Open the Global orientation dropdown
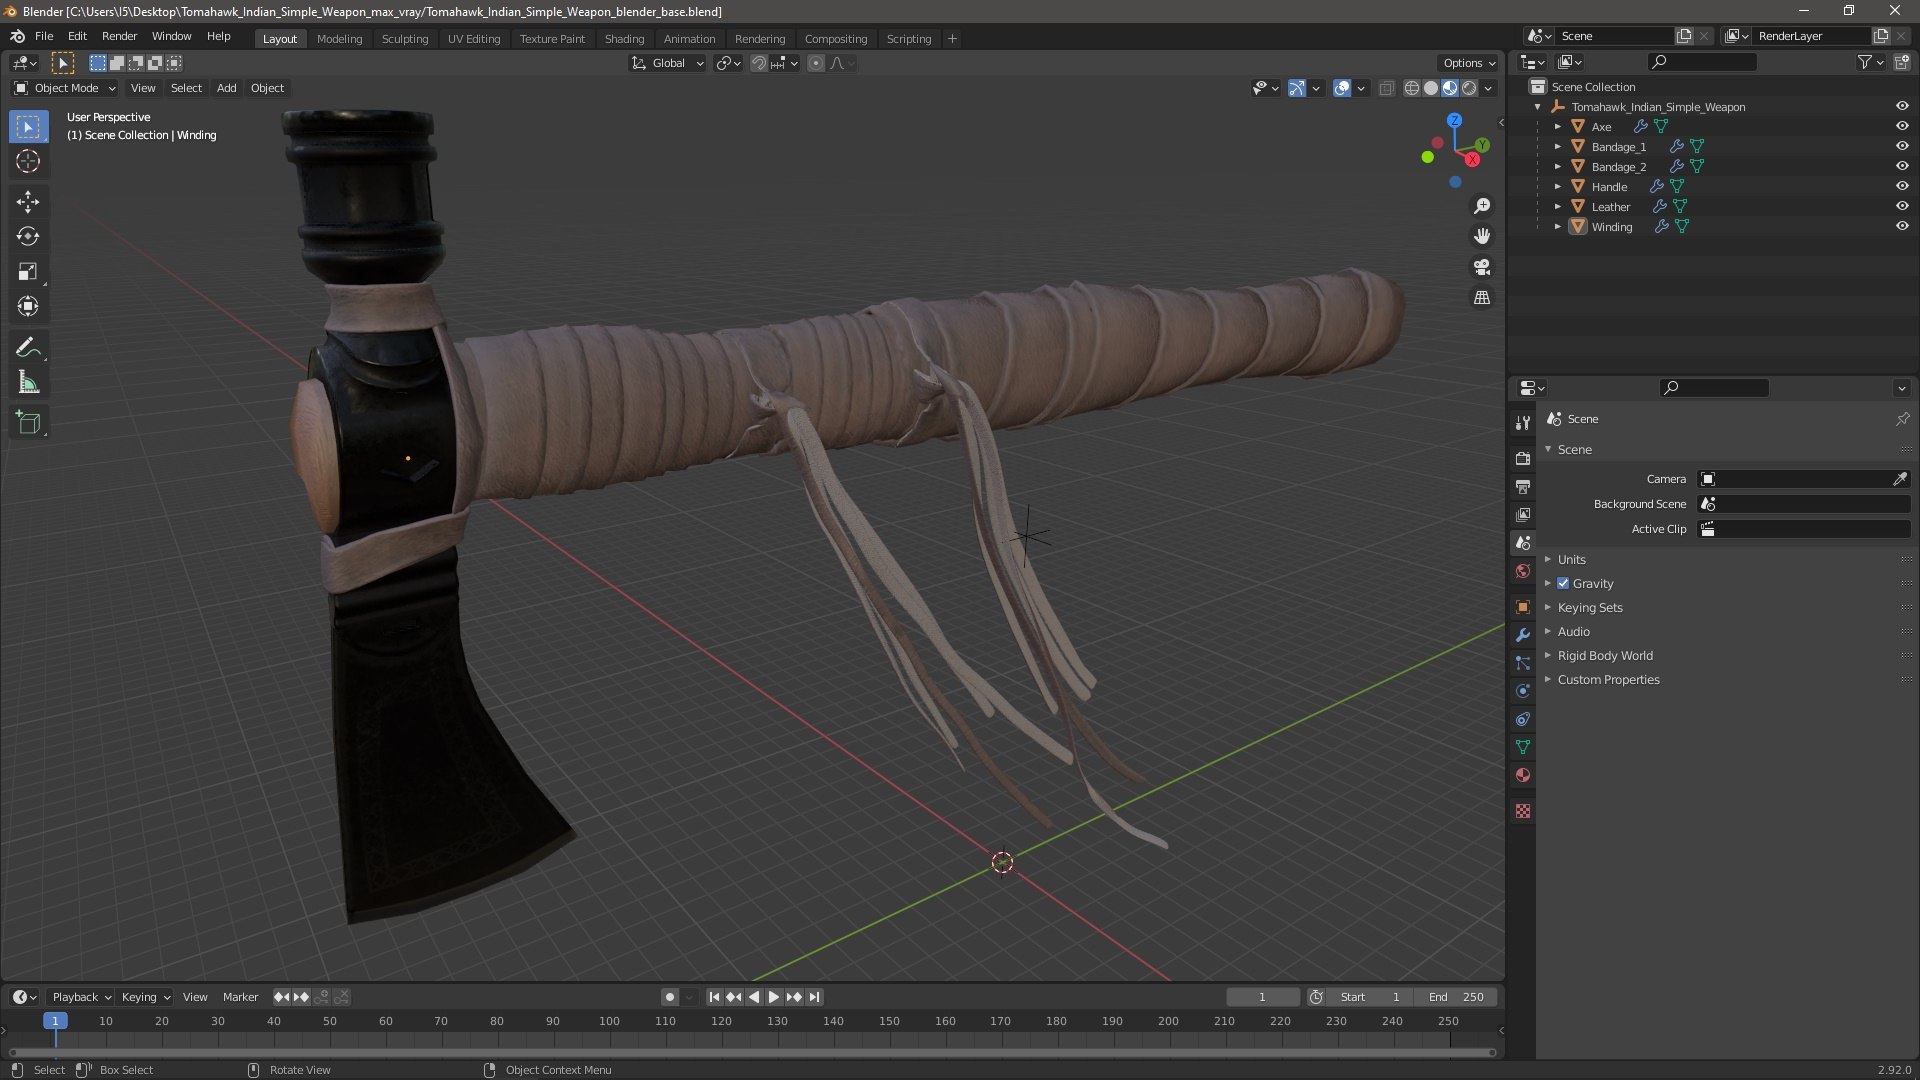This screenshot has width=1920, height=1080. [667, 63]
